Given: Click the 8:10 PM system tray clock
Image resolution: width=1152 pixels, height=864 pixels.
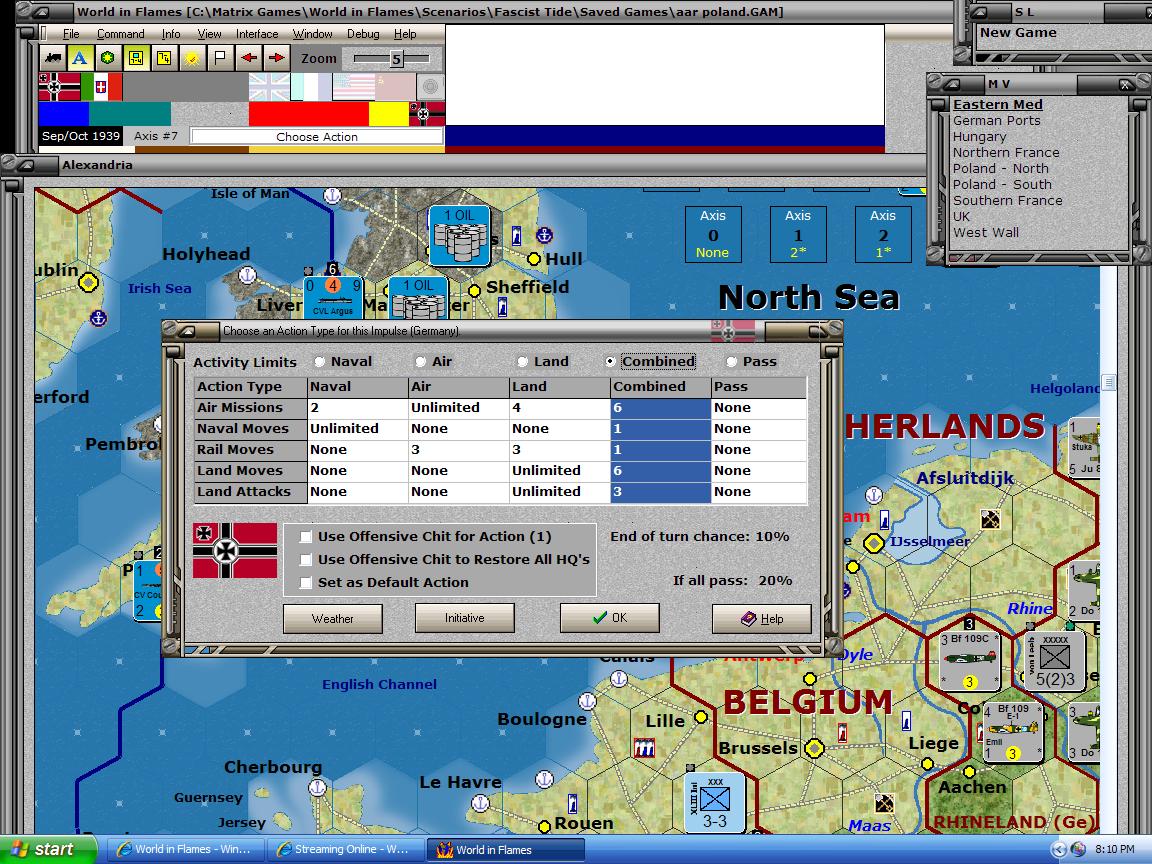Looking at the screenshot, I should pyautogui.click(x=1114, y=849).
